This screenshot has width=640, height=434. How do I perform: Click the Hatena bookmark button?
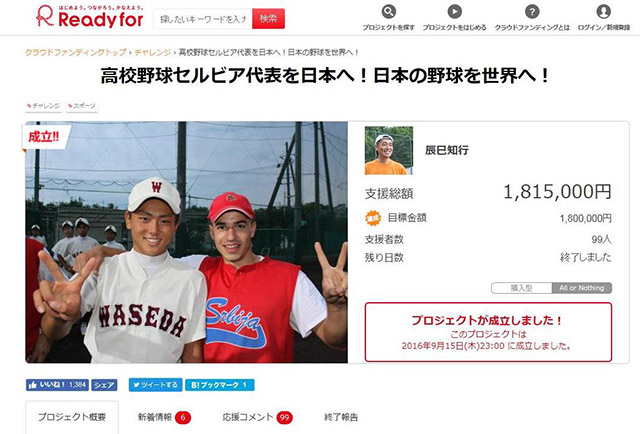pyautogui.click(x=220, y=385)
